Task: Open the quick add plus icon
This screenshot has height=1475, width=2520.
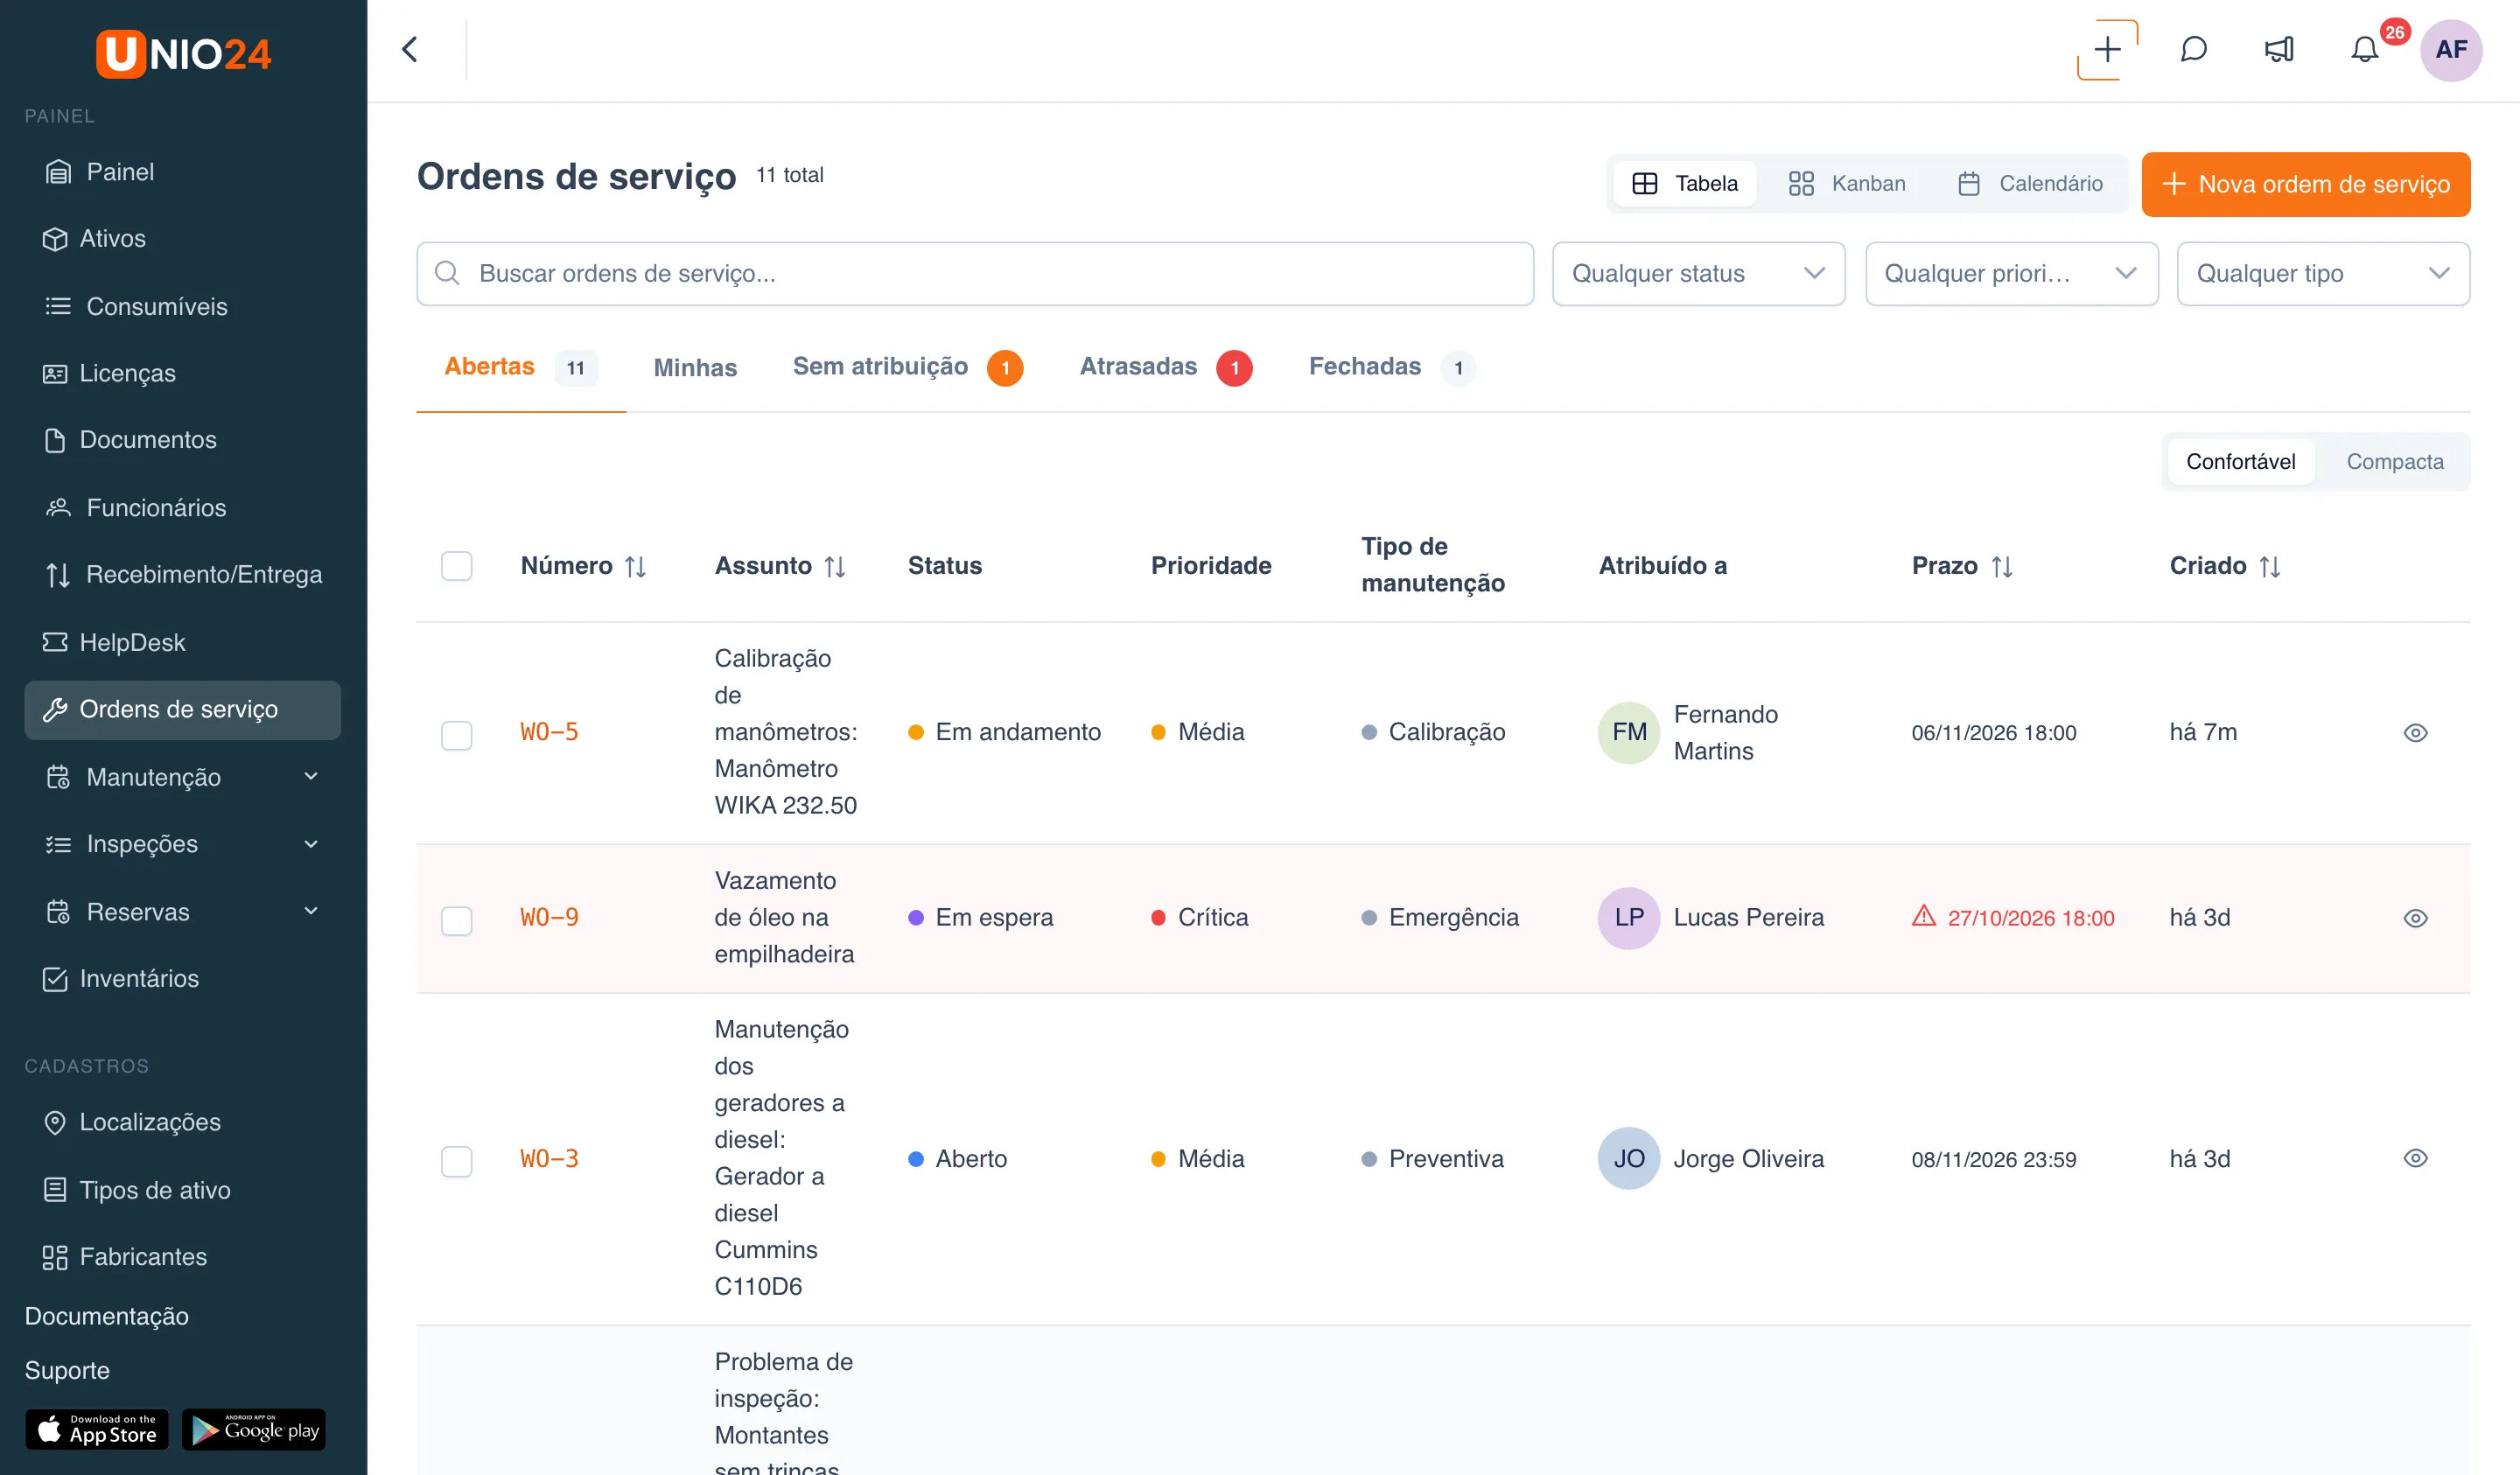Action: point(2107,49)
